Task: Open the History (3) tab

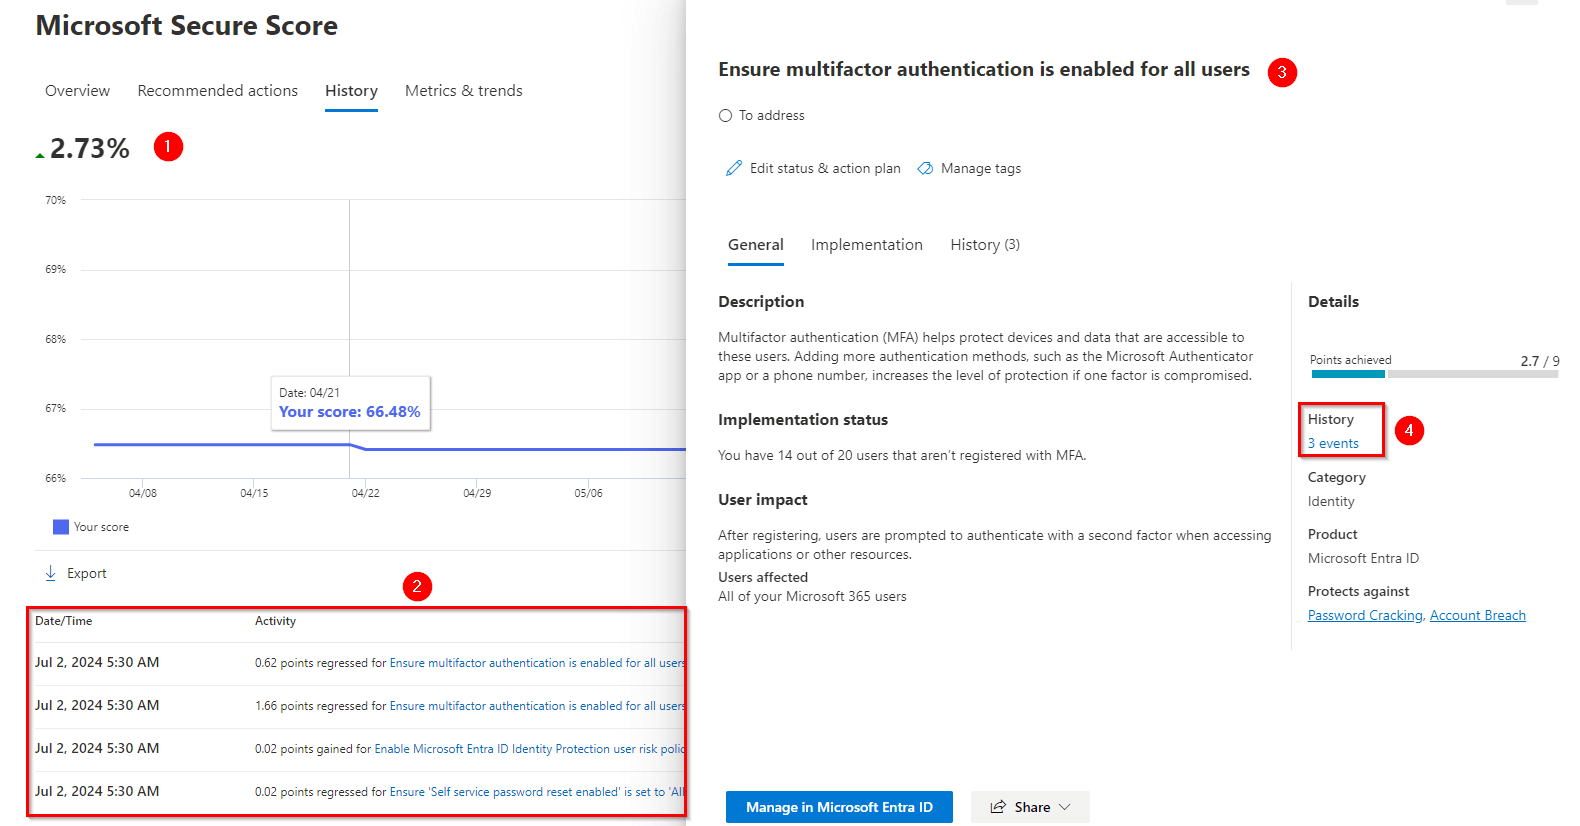Action: pos(984,245)
